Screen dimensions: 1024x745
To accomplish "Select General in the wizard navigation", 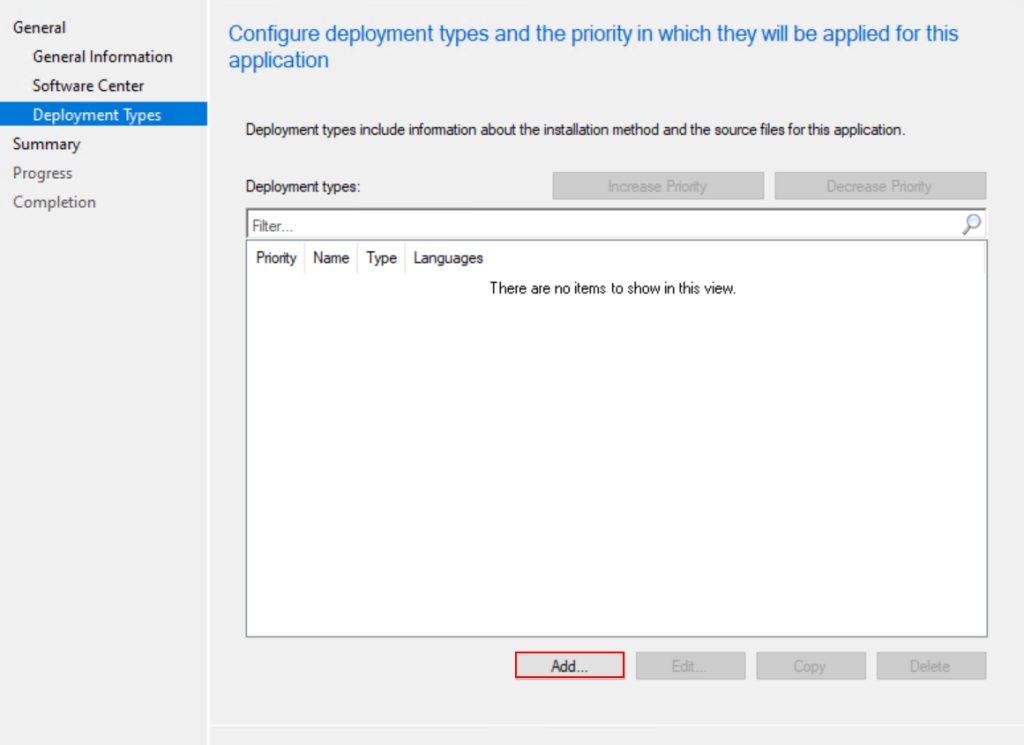I will [x=40, y=28].
